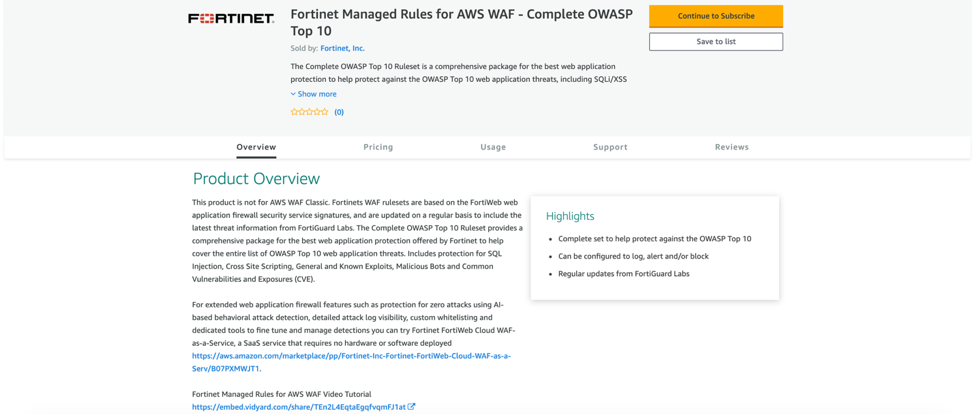Save this product to a list

716,42
